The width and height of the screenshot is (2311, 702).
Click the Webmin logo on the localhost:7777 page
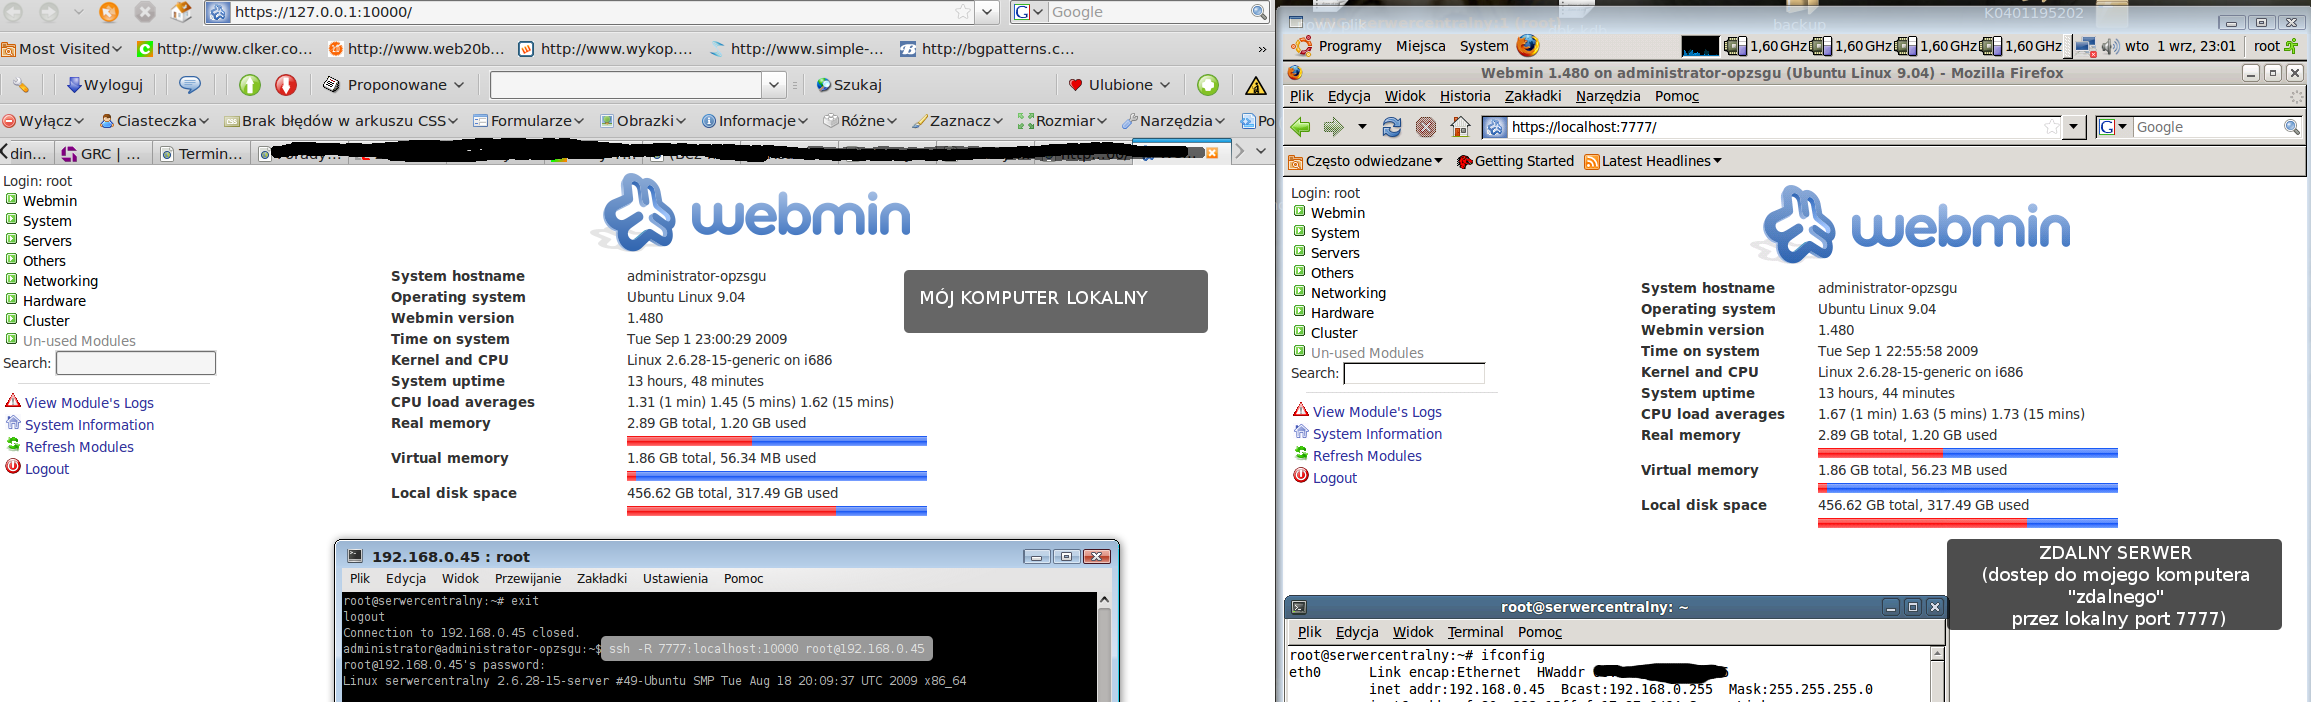tap(1911, 225)
